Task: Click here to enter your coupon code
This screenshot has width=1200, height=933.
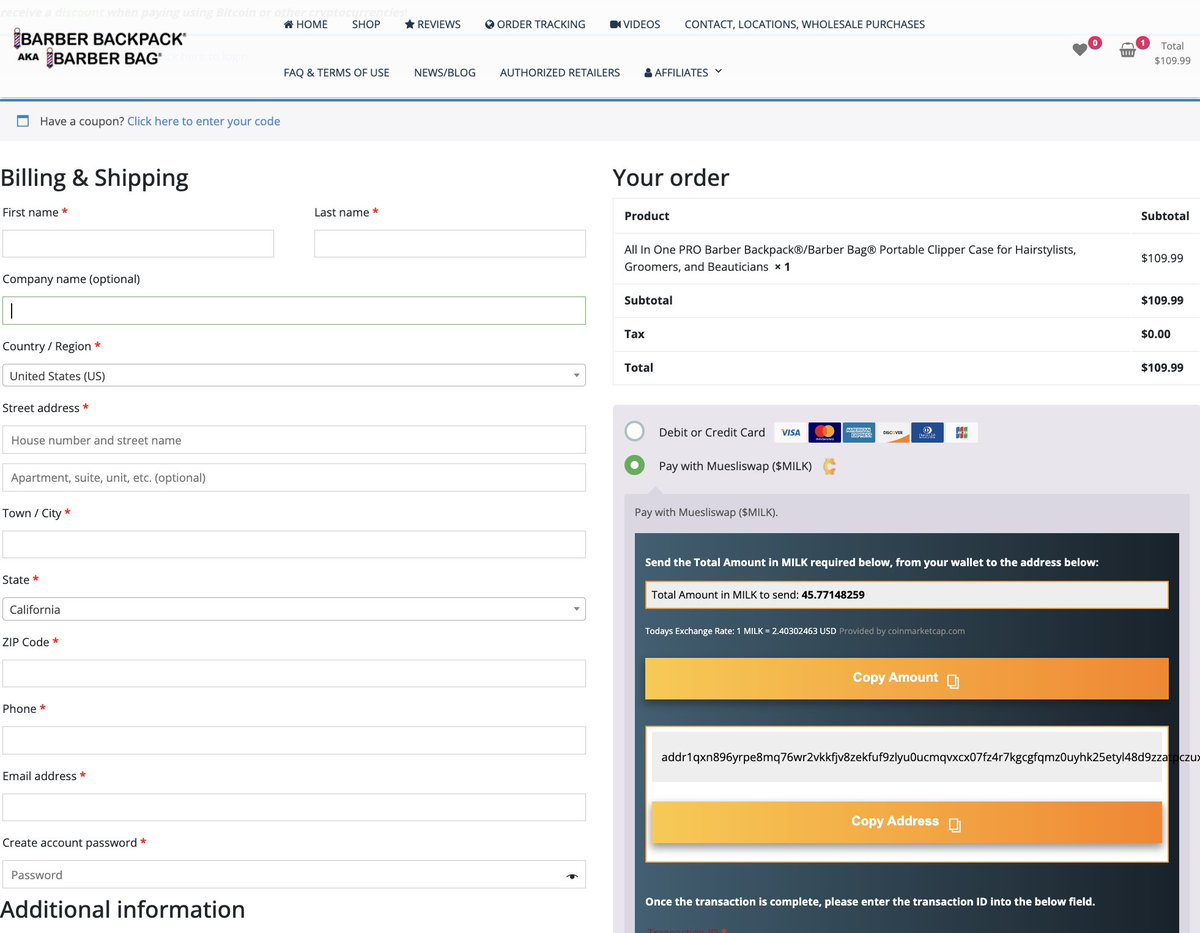Action: [204, 121]
